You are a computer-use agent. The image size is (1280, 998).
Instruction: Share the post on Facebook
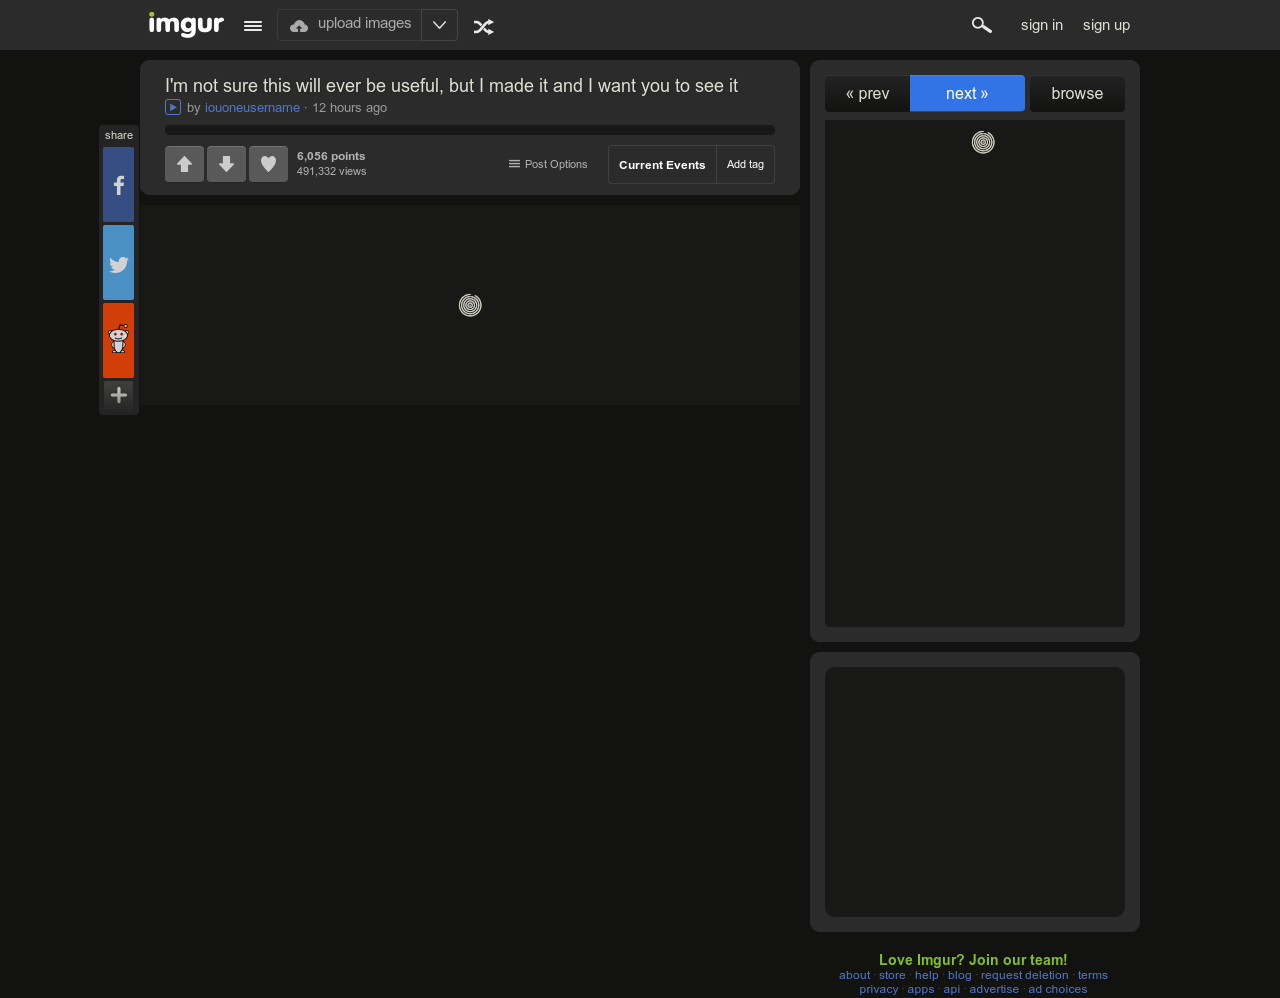click(x=118, y=185)
